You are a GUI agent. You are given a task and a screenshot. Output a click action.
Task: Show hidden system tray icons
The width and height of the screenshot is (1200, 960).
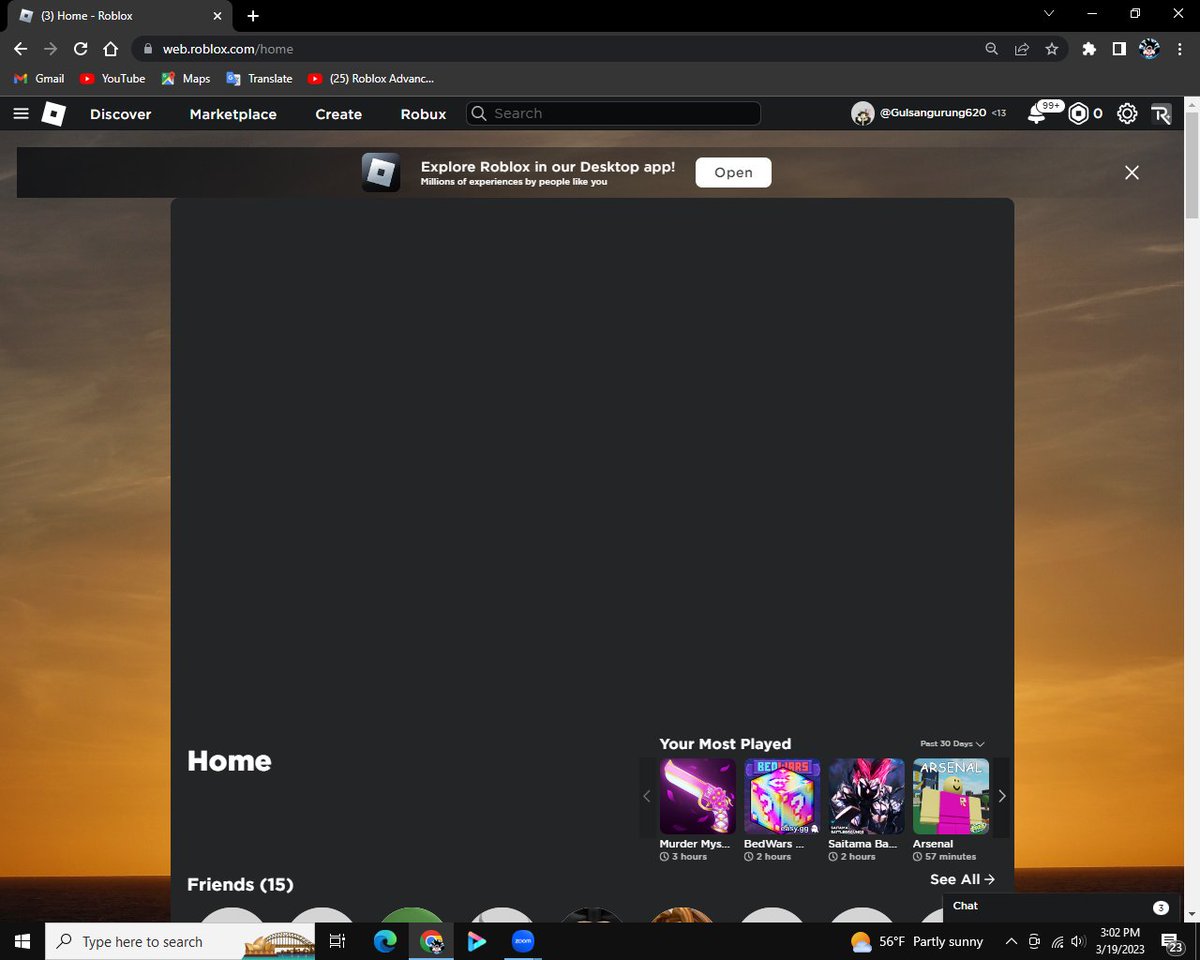point(1011,941)
